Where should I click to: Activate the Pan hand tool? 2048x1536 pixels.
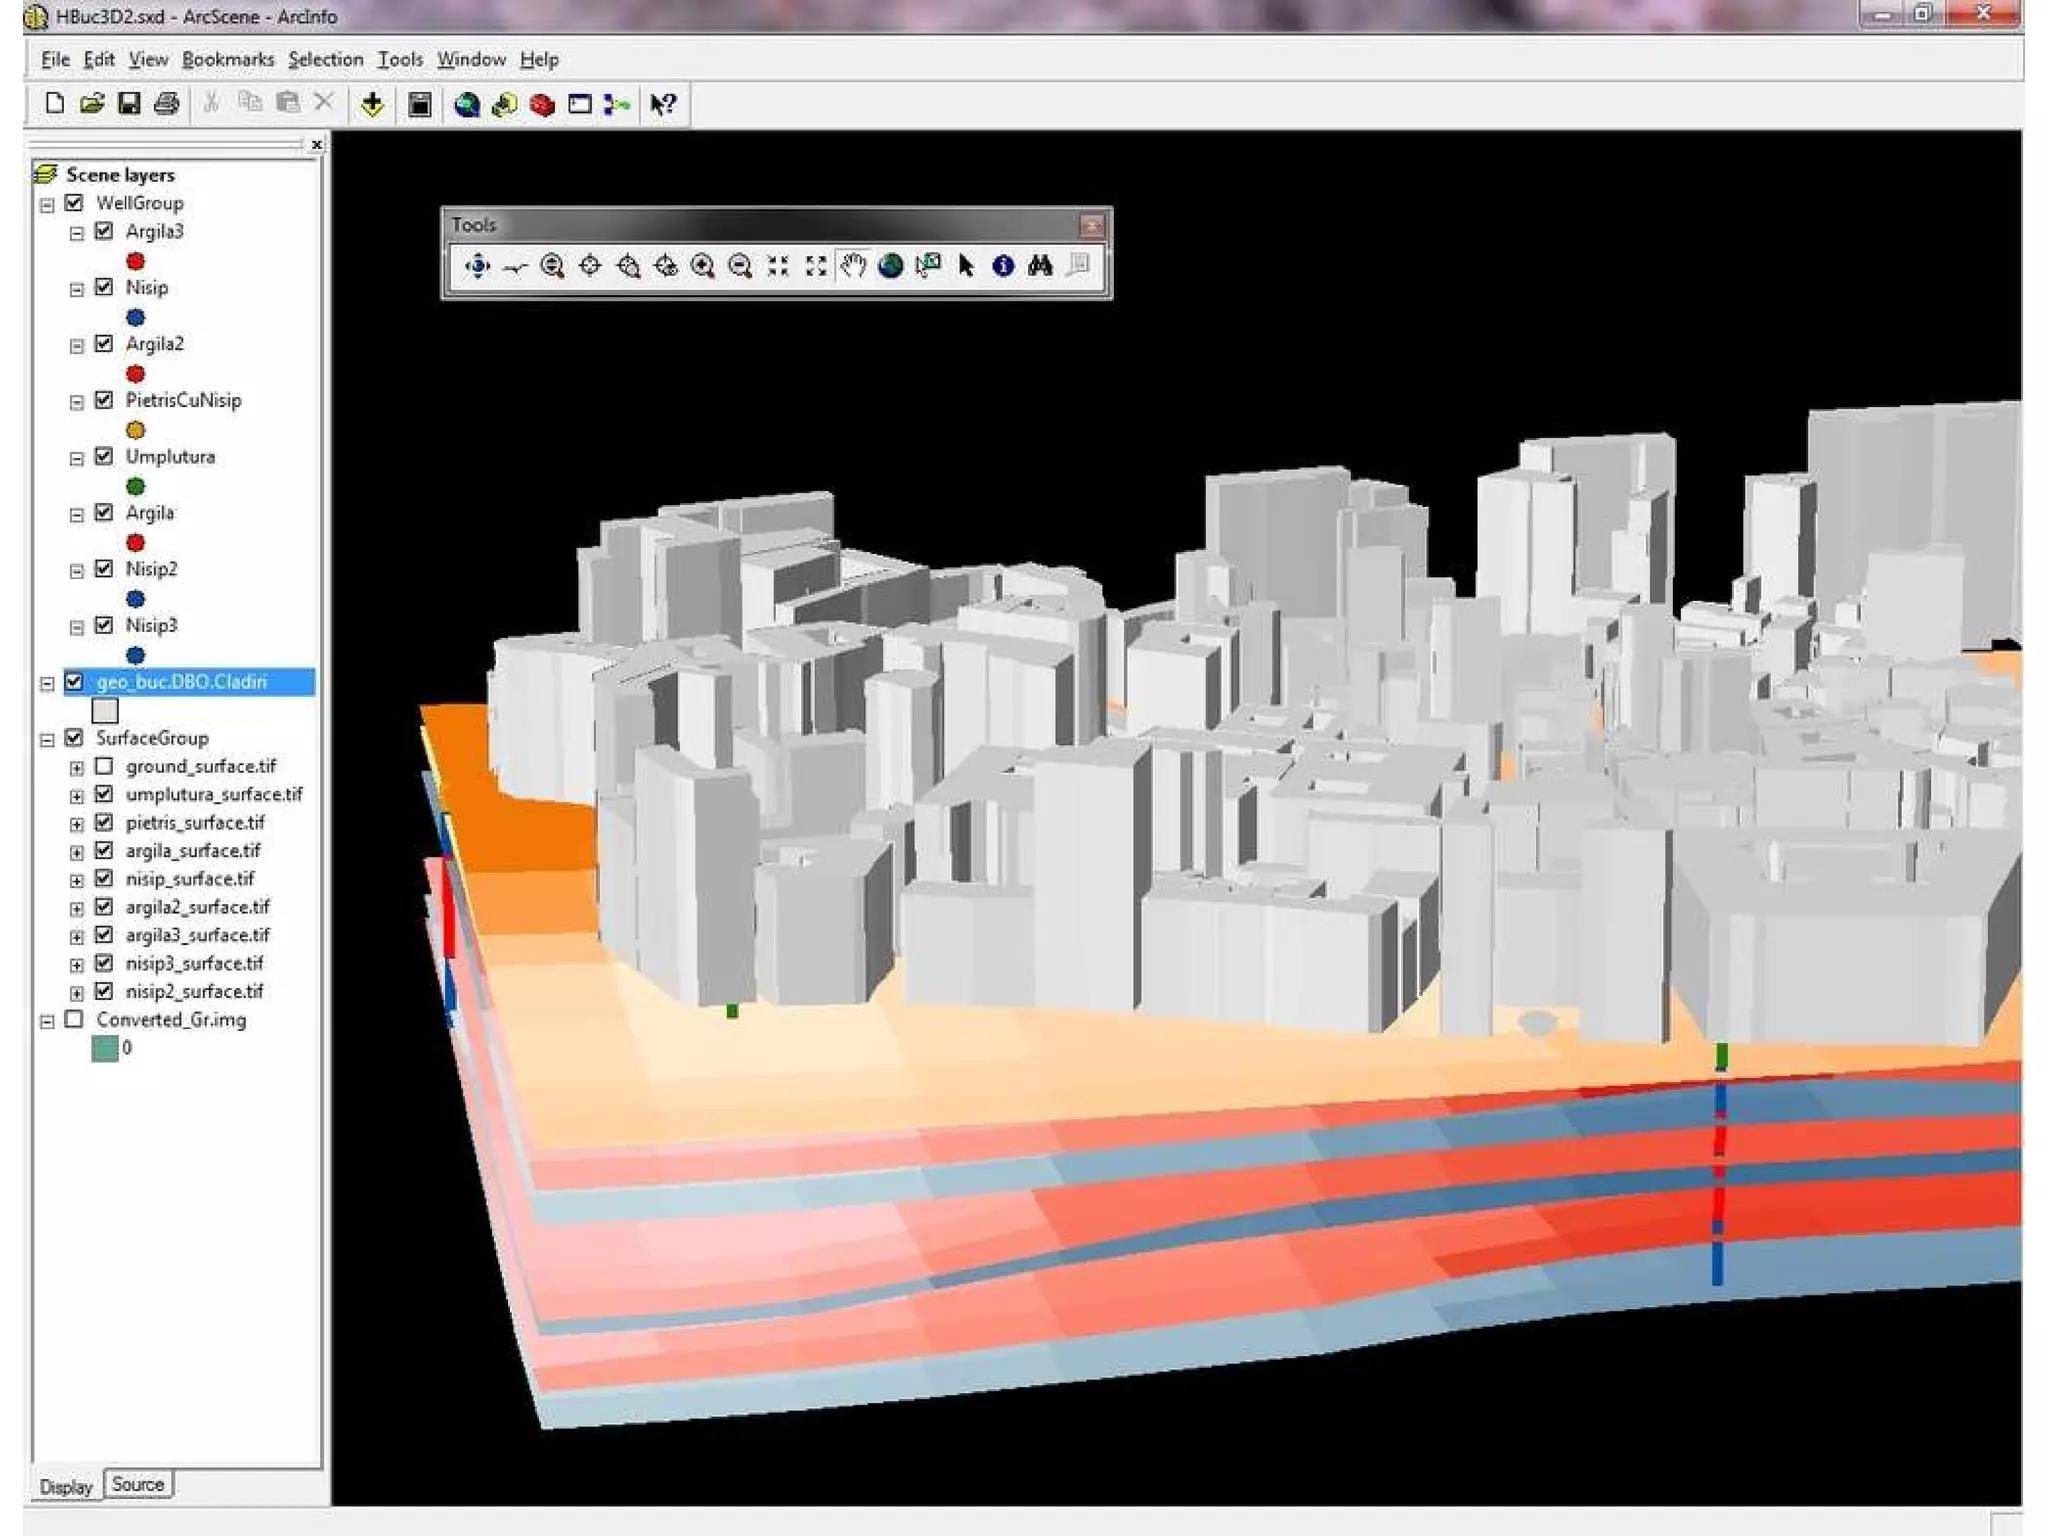[x=853, y=266]
